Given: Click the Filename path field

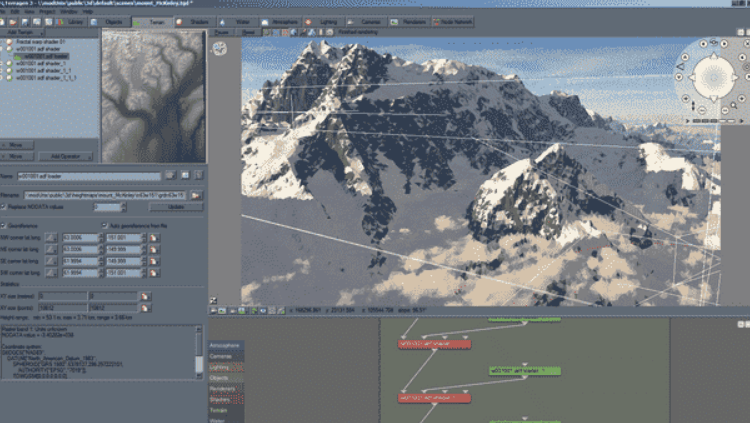Looking at the screenshot, I should (105, 195).
